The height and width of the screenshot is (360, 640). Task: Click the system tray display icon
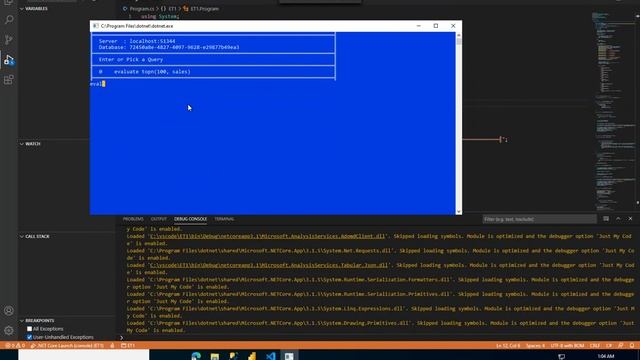[x=562, y=356]
